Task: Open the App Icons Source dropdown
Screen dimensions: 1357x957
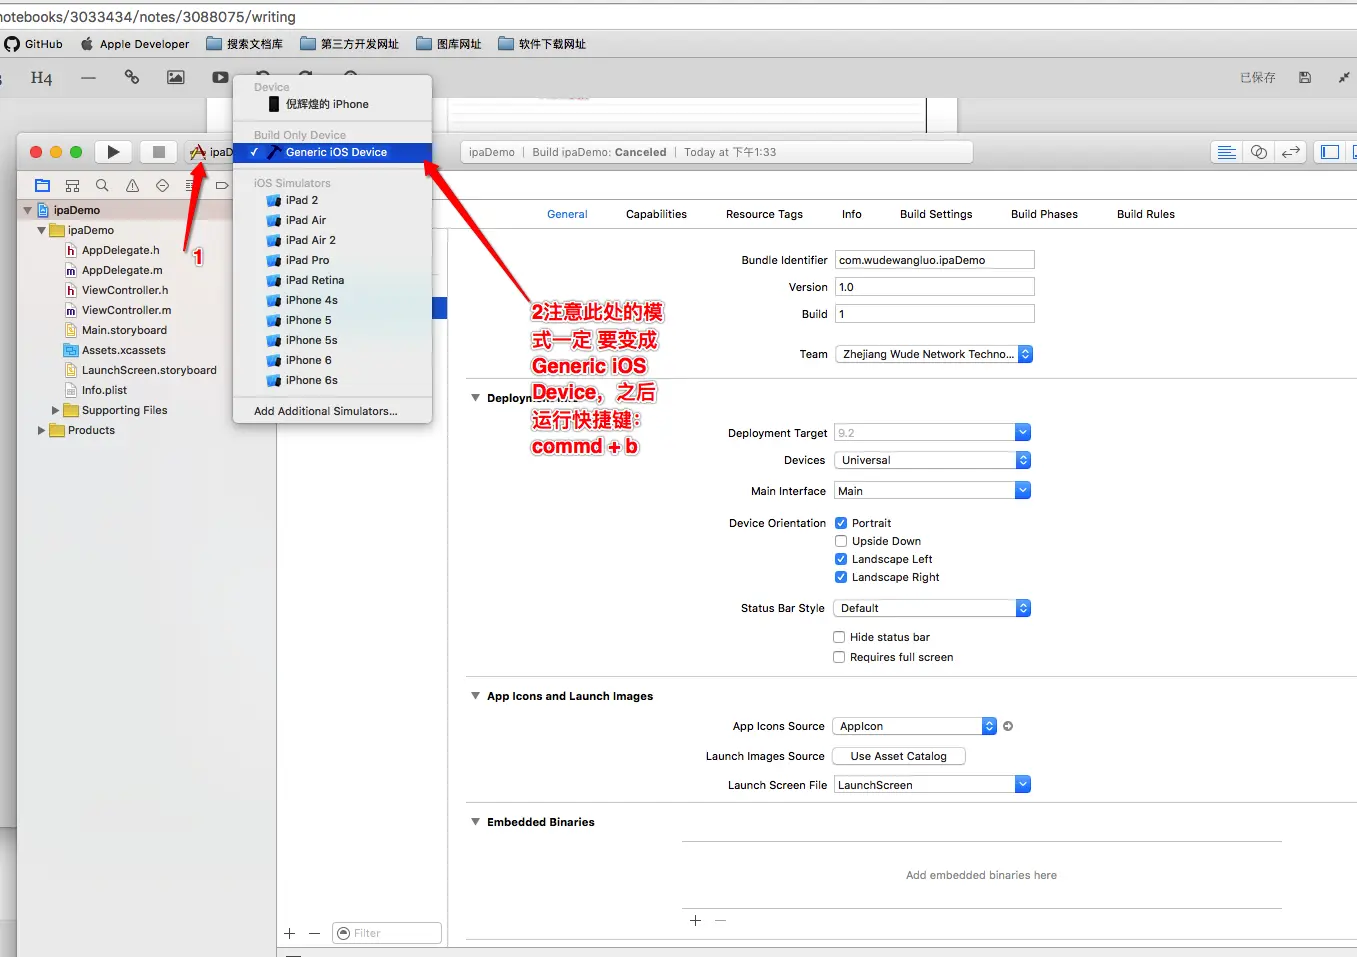Action: tap(915, 726)
